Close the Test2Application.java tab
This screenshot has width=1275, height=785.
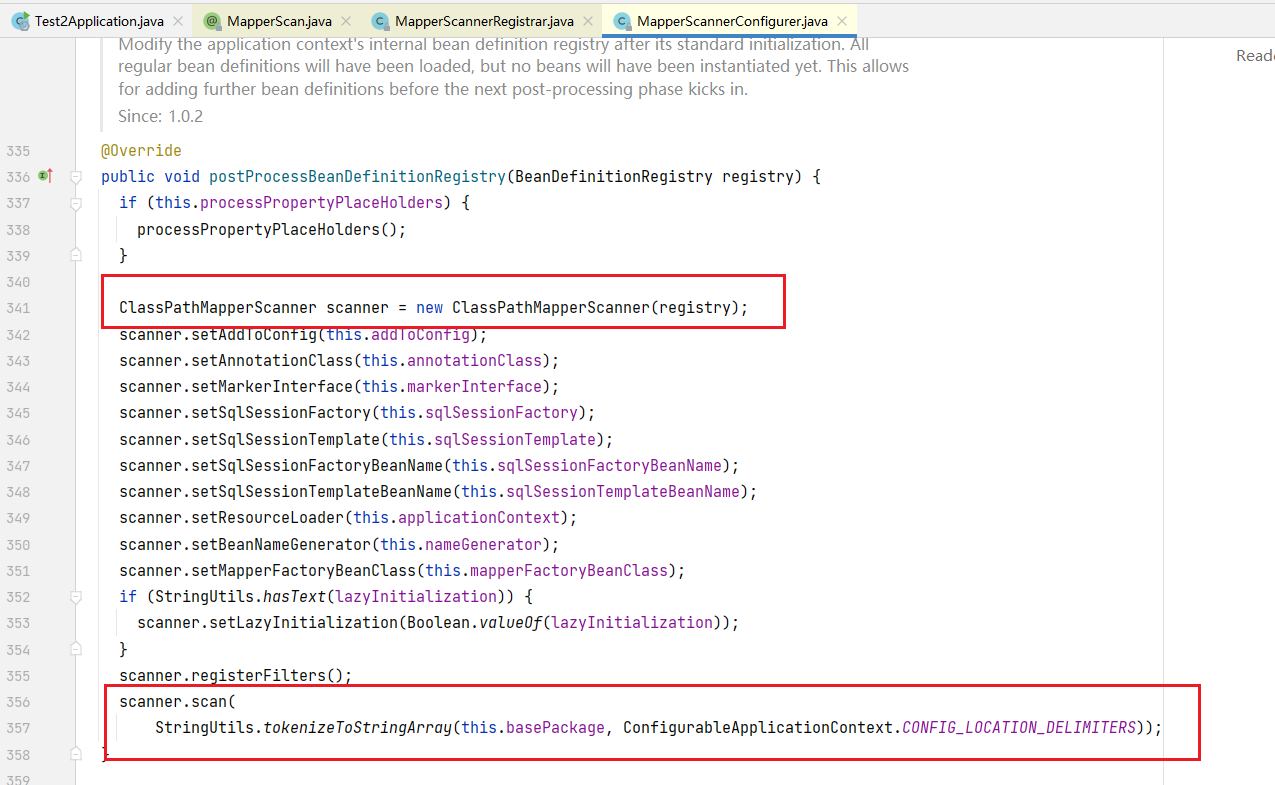point(176,21)
